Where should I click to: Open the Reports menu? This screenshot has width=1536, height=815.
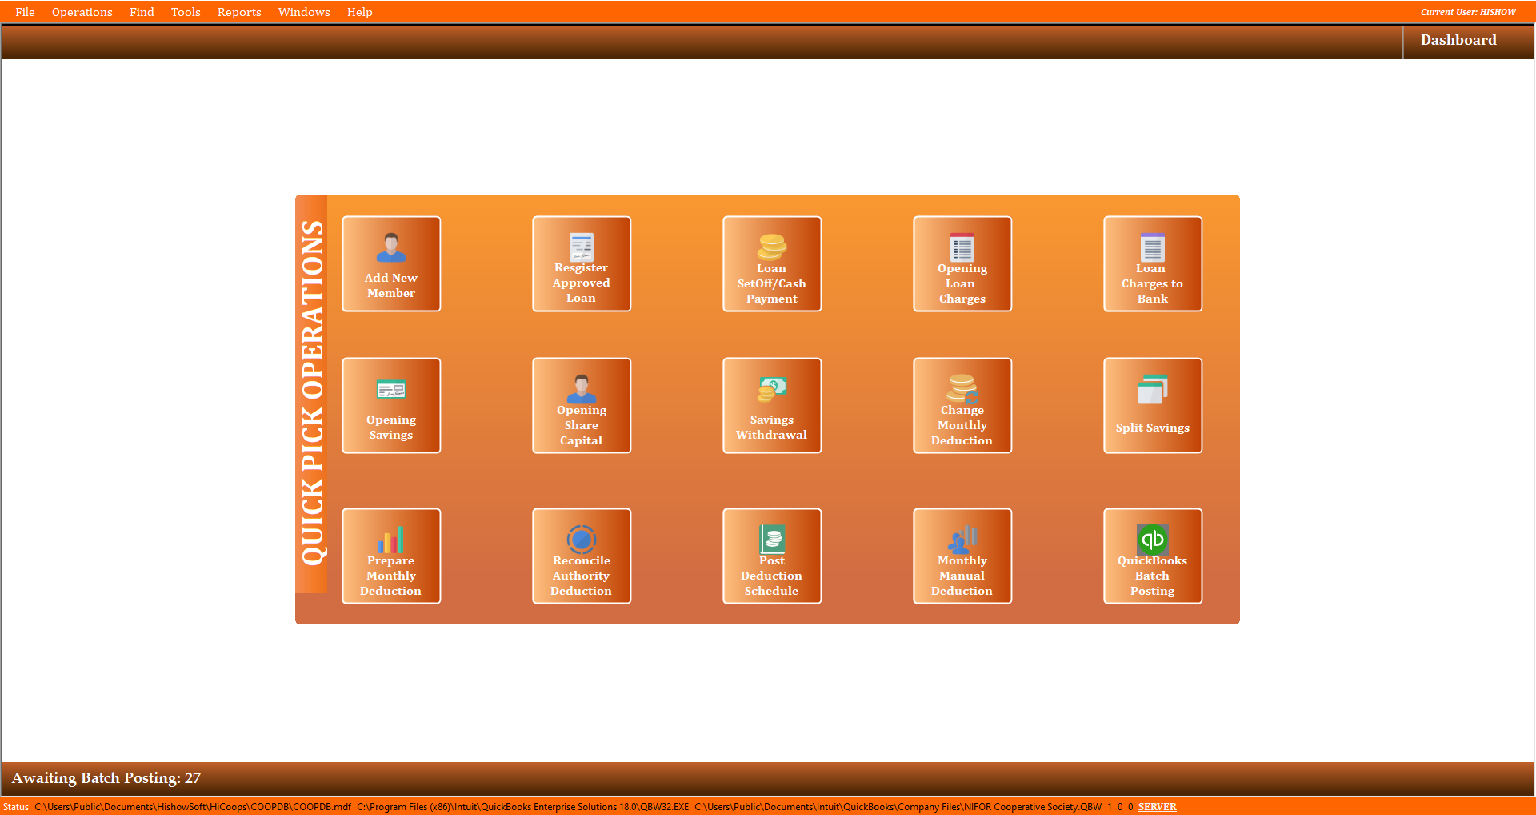[x=239, y=12]
